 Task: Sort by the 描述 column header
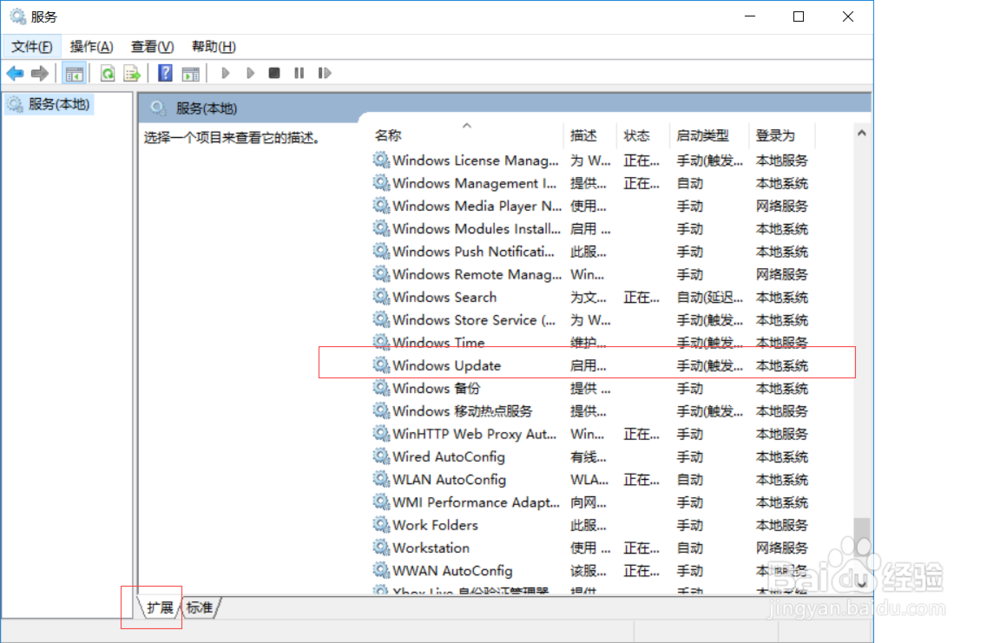click(592, 135)
